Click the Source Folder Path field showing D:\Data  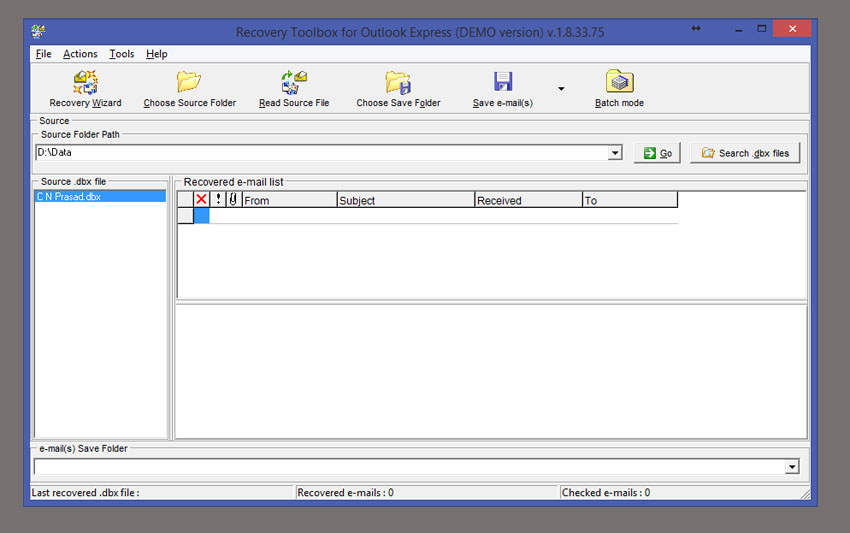tap(321, 152)
